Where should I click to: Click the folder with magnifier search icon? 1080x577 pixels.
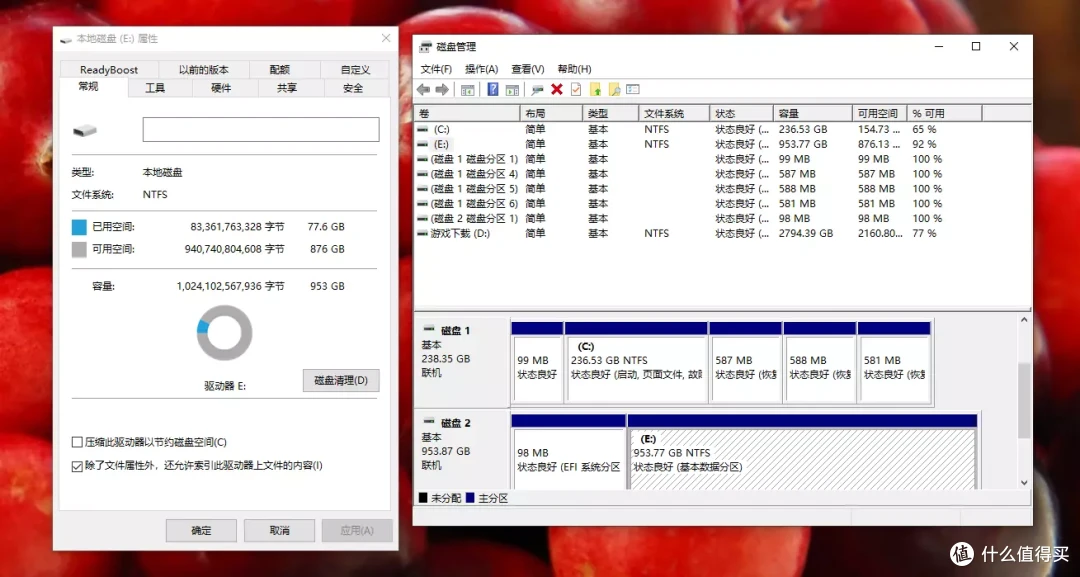(614, 90)
